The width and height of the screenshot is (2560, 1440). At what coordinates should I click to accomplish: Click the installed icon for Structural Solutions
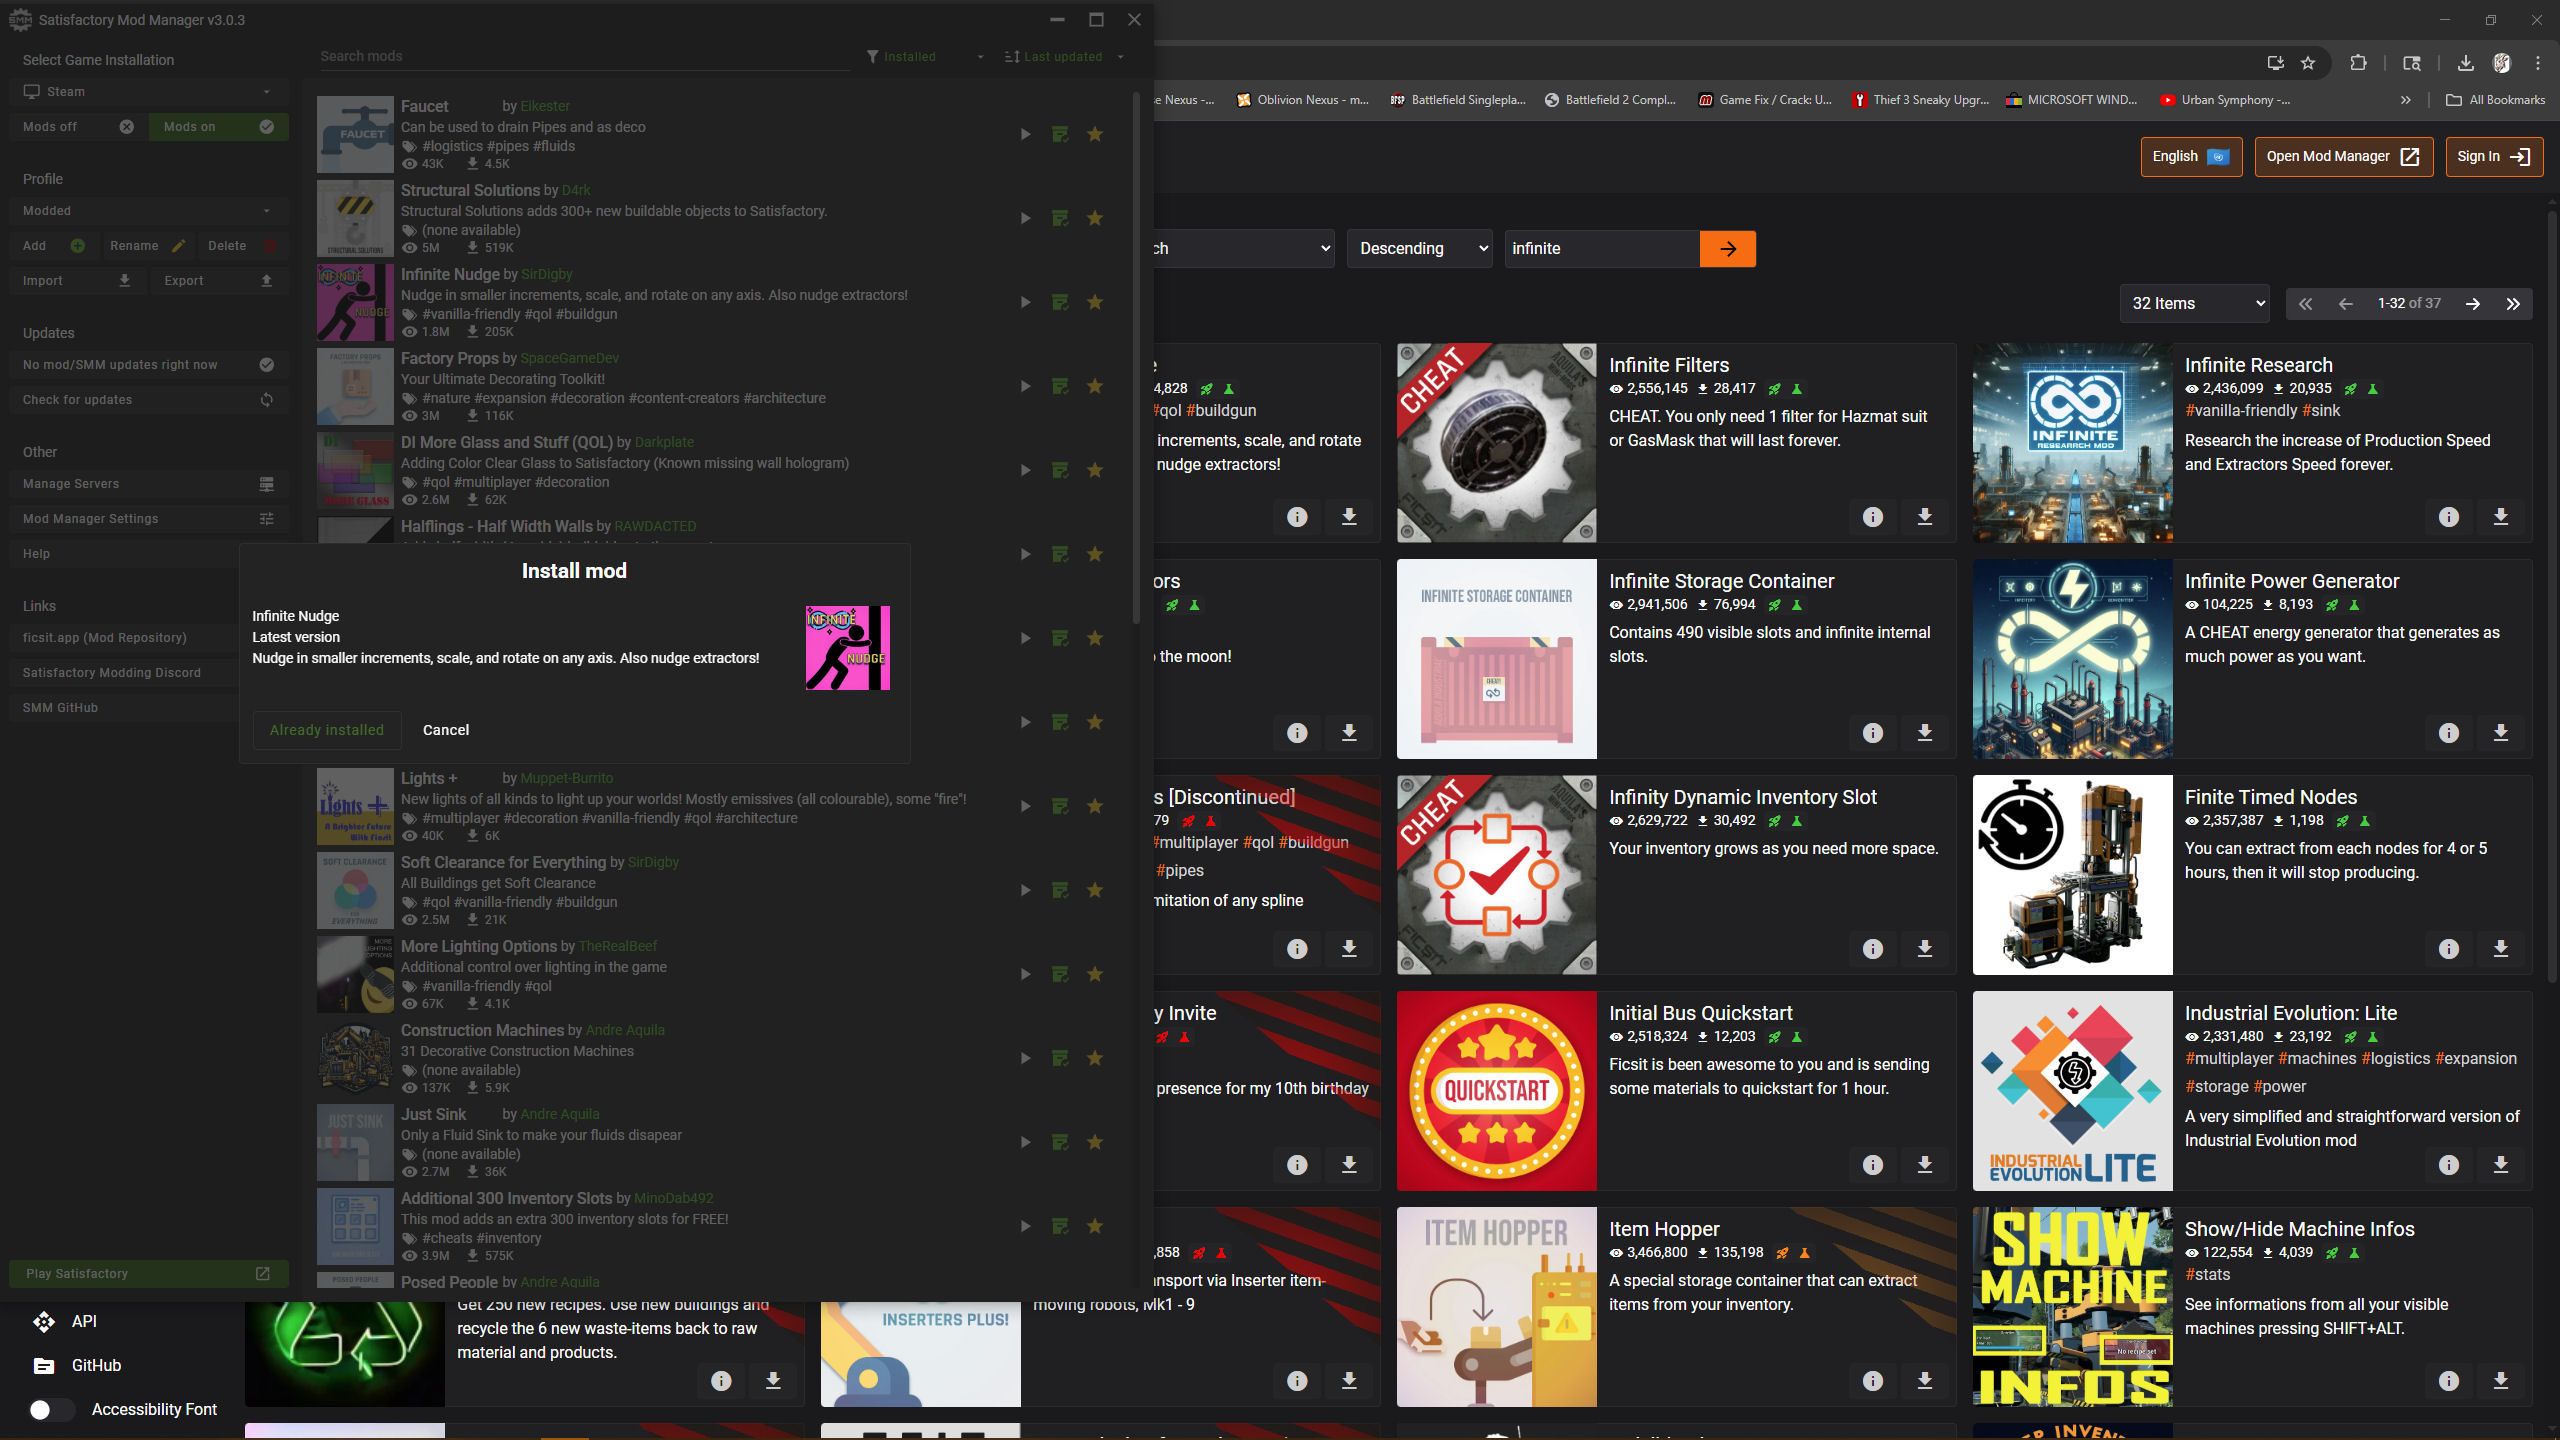[1060, 218]
